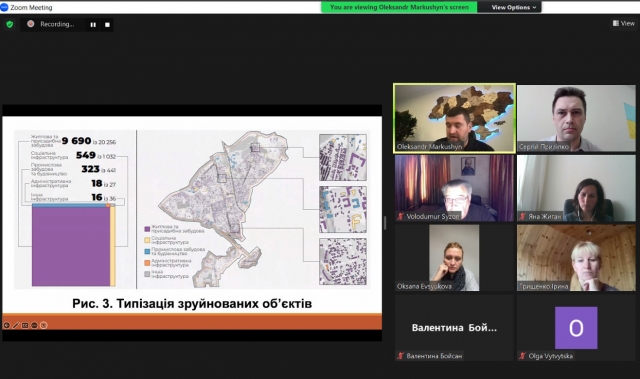Click the View Options chevron arrow
640x379 pixels.
pyautogui.click(x=534, y=7)
